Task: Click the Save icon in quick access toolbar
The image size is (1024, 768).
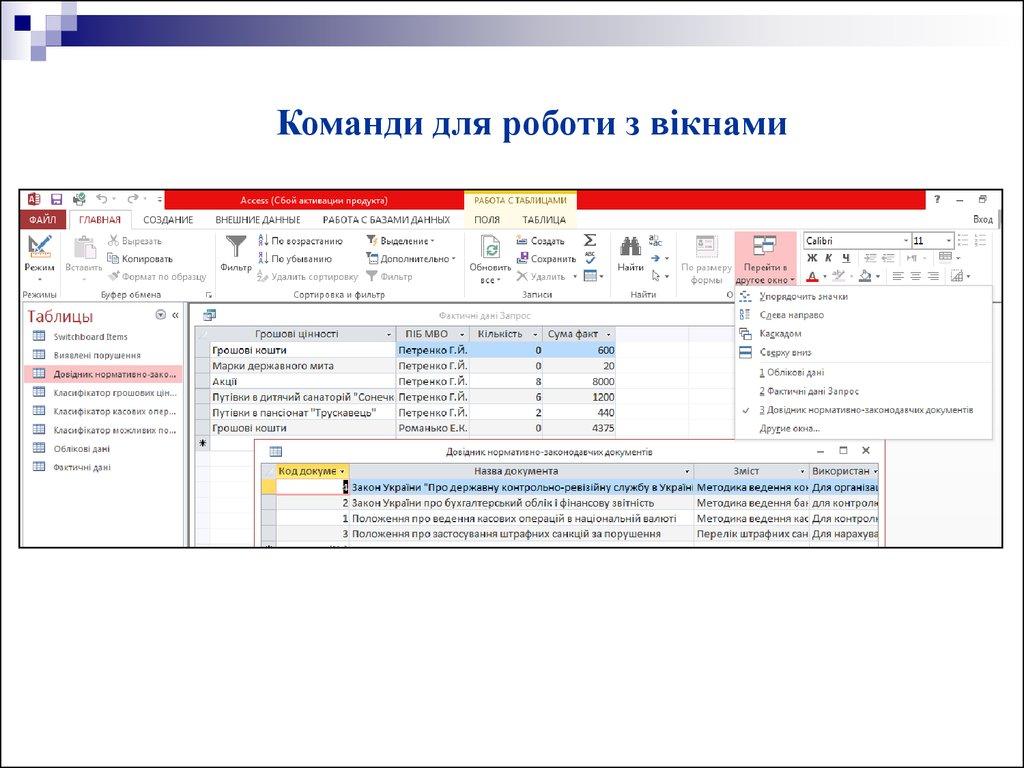Action: pos(56,200)
